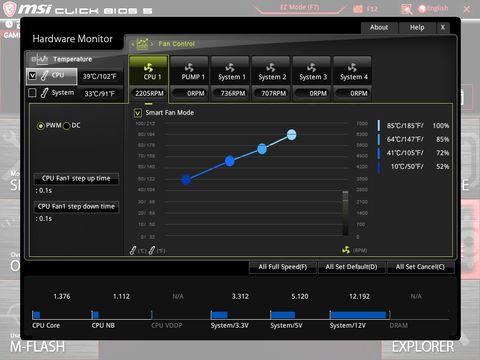Click the CPU NB voltage bar
This screenshot has width=480, height=360.
point(95,315)
